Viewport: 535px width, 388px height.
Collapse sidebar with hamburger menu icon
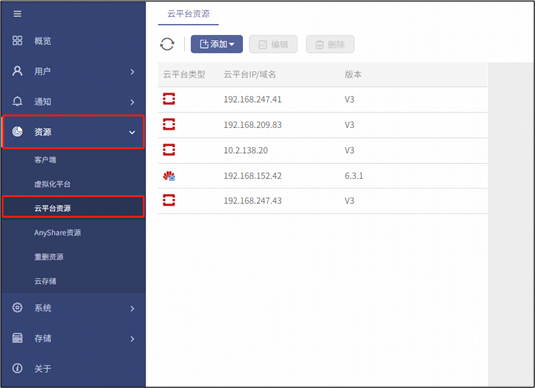click(17, 14)
